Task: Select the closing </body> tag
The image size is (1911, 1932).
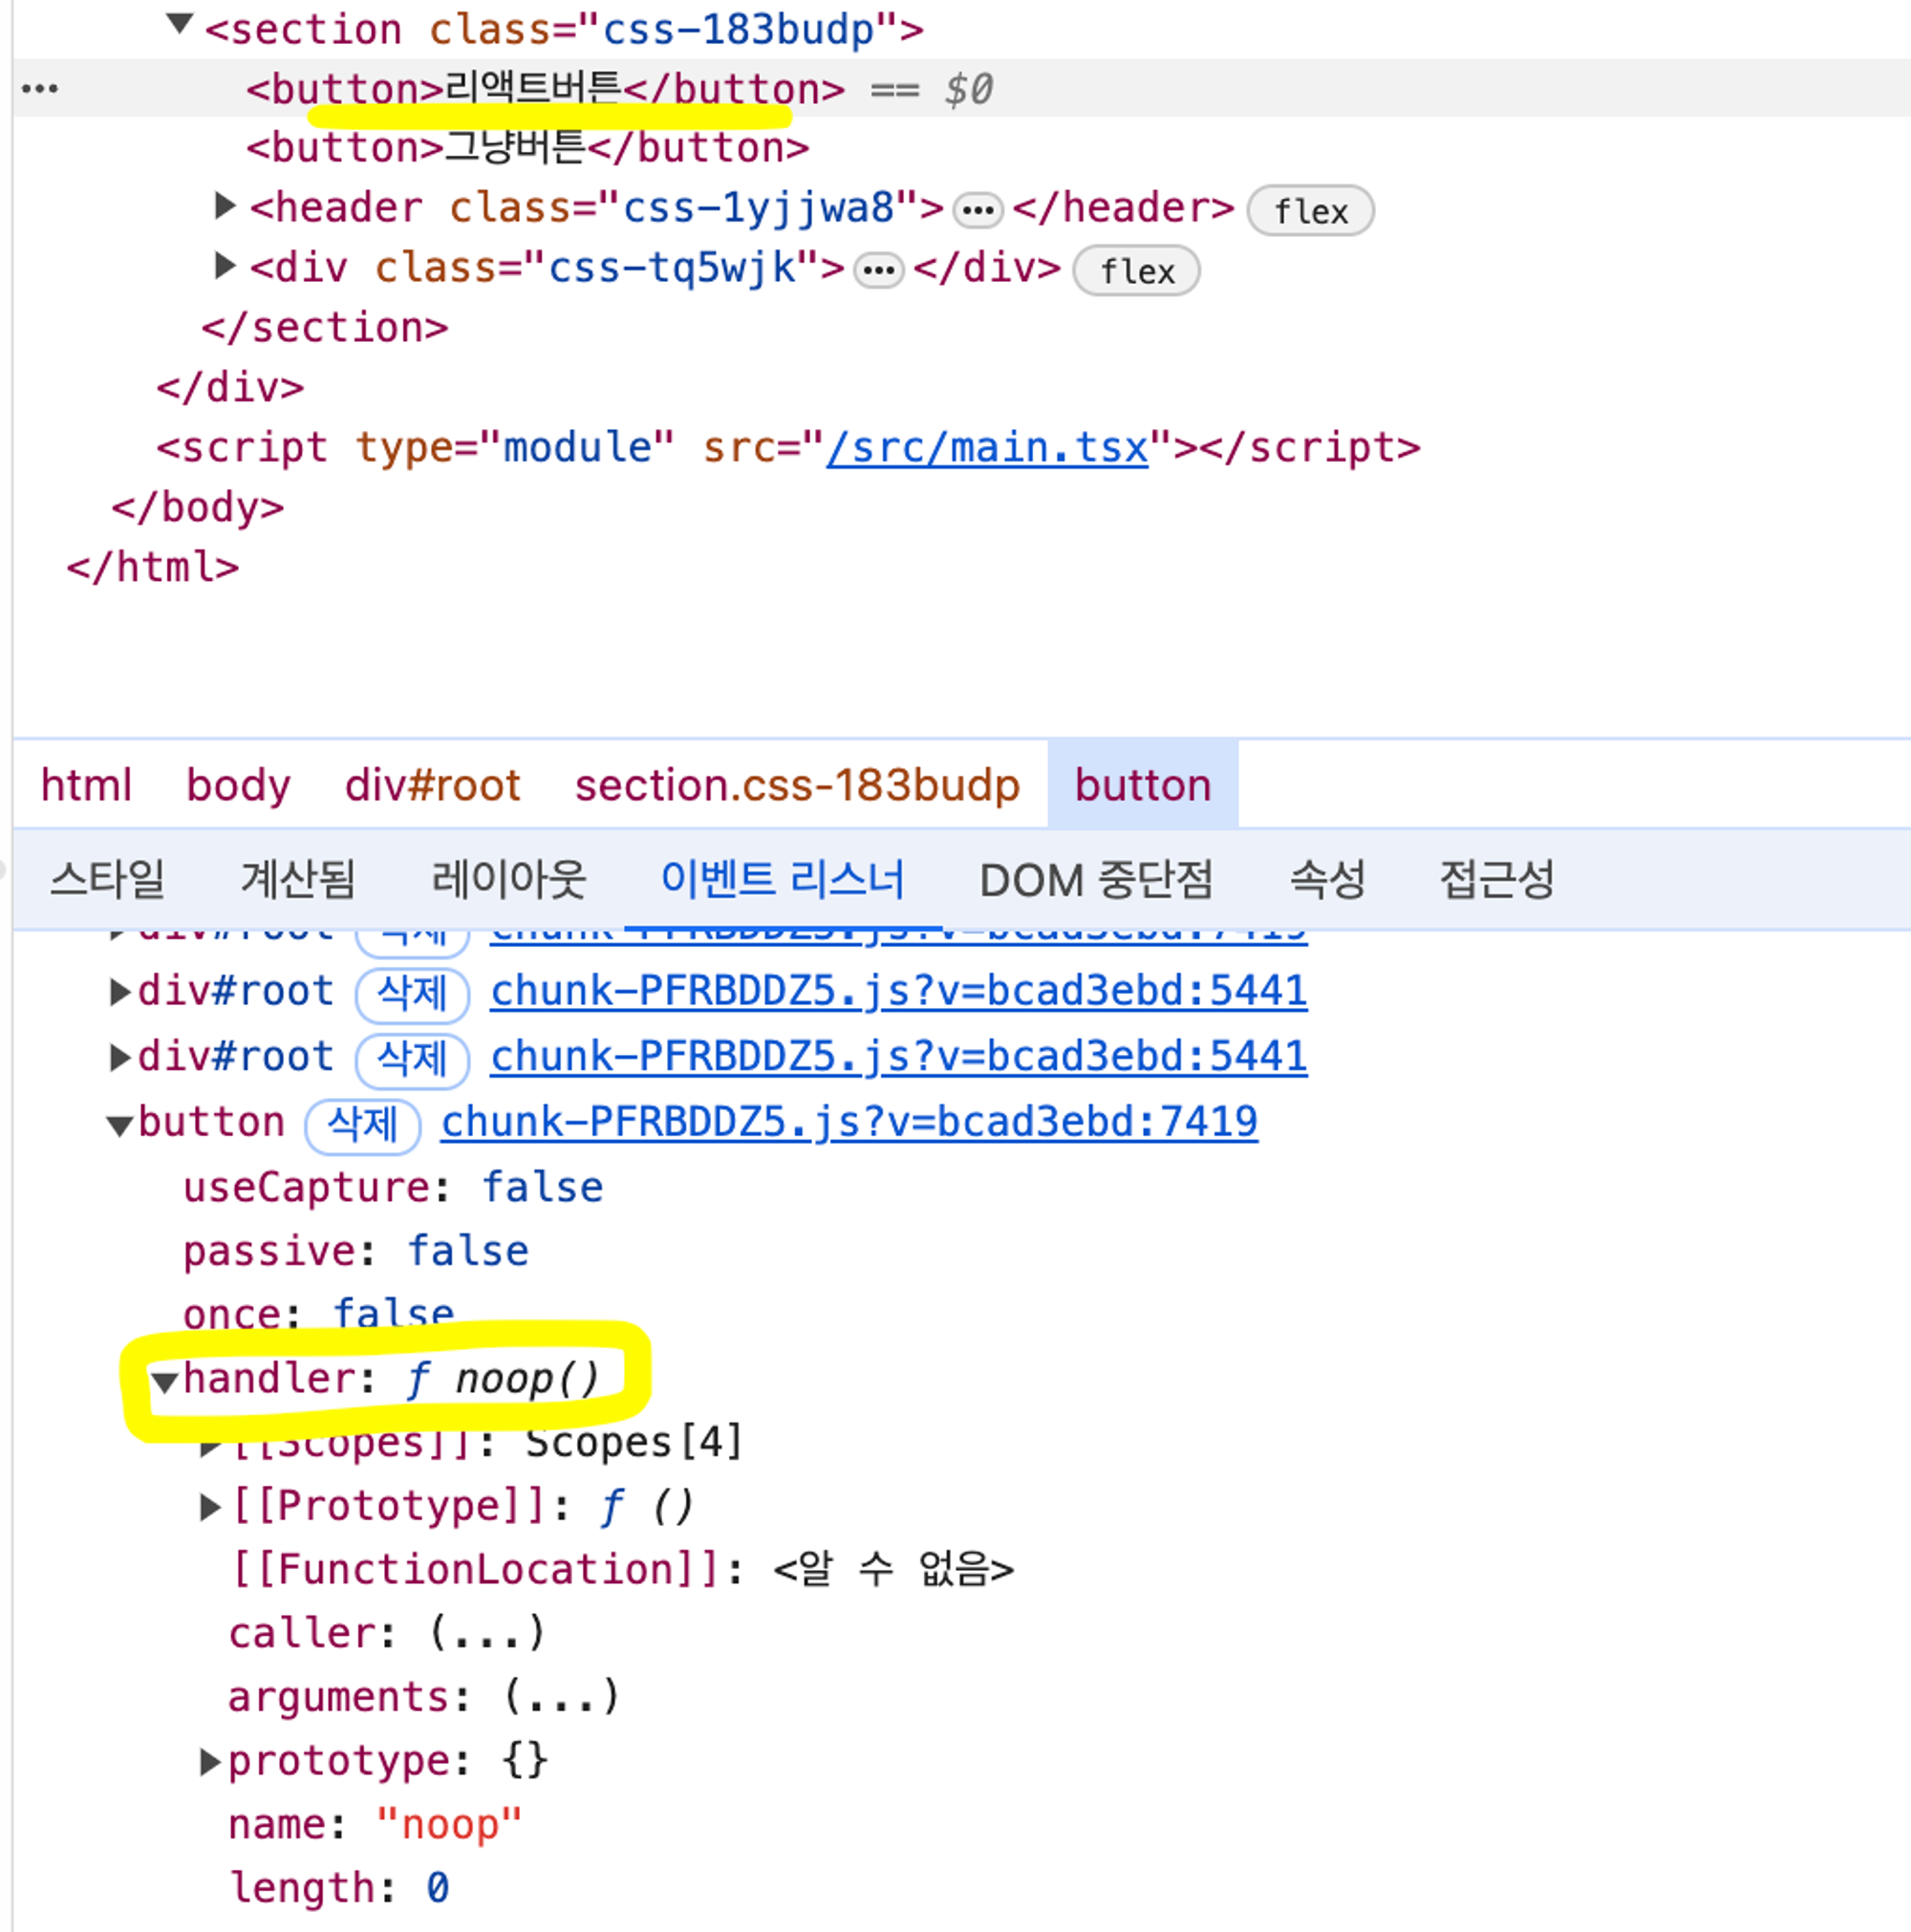Action: 198,507
